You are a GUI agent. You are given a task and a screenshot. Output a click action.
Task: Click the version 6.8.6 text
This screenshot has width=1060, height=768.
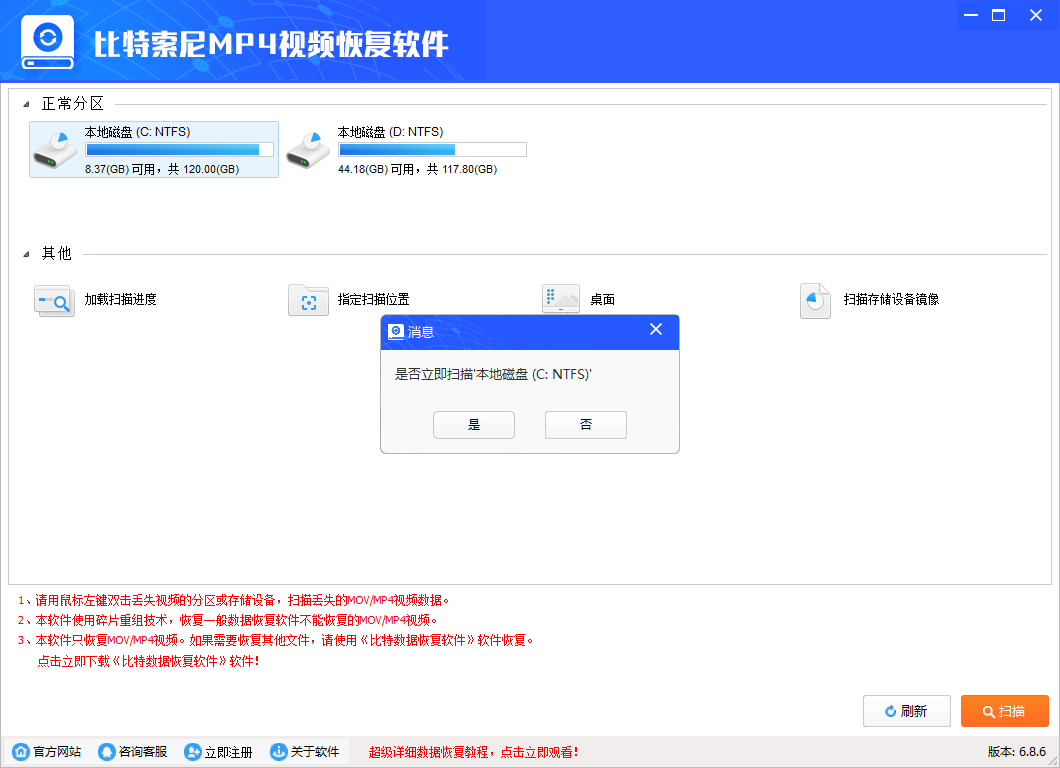[x=1017, y=752]
